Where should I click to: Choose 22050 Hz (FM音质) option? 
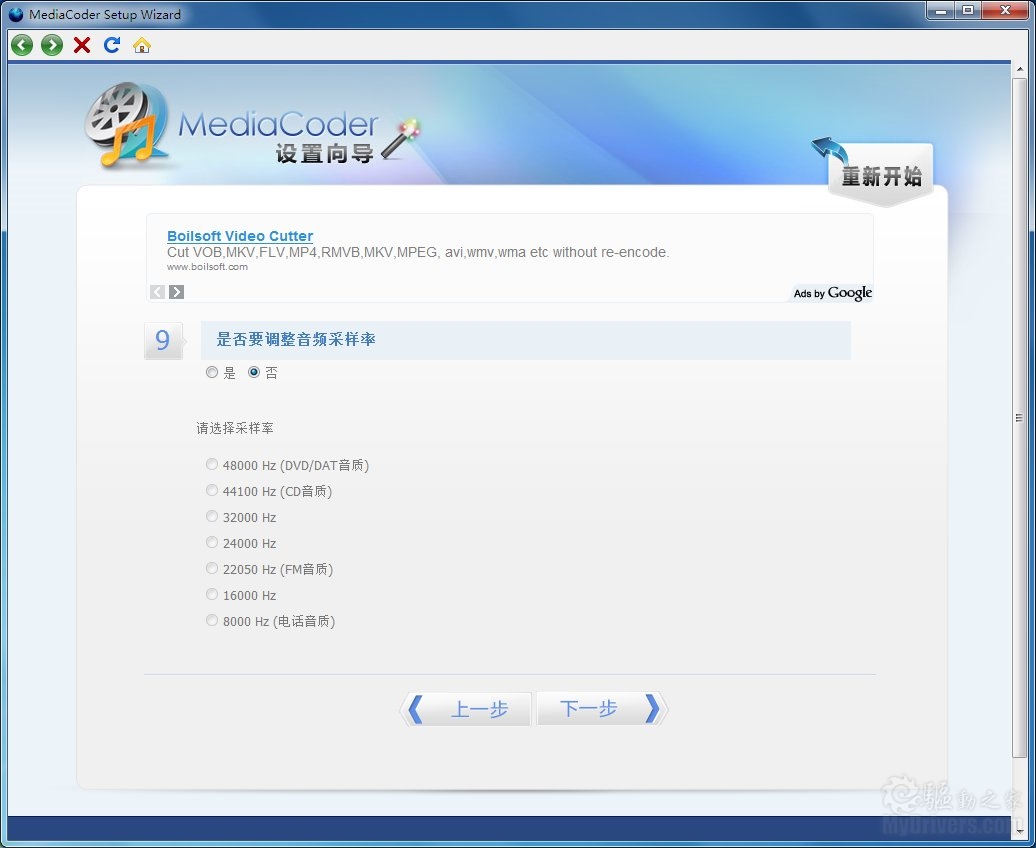tap(211, 568)
